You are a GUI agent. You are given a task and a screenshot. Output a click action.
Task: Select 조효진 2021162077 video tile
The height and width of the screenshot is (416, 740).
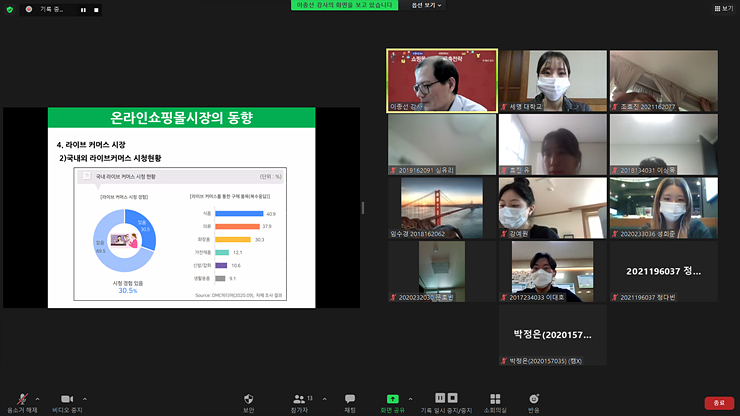tap(664, 81)
